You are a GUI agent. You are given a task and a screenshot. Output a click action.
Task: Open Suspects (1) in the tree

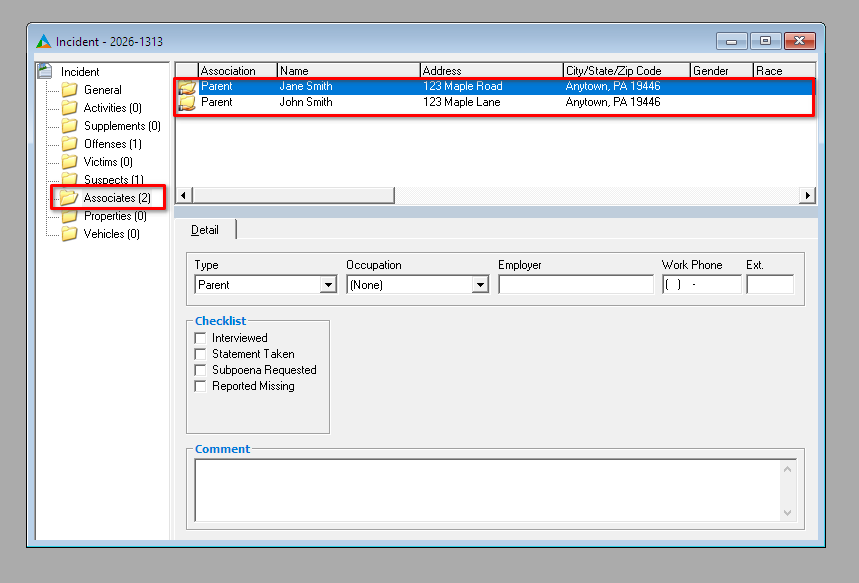click(x=113, y=179)
